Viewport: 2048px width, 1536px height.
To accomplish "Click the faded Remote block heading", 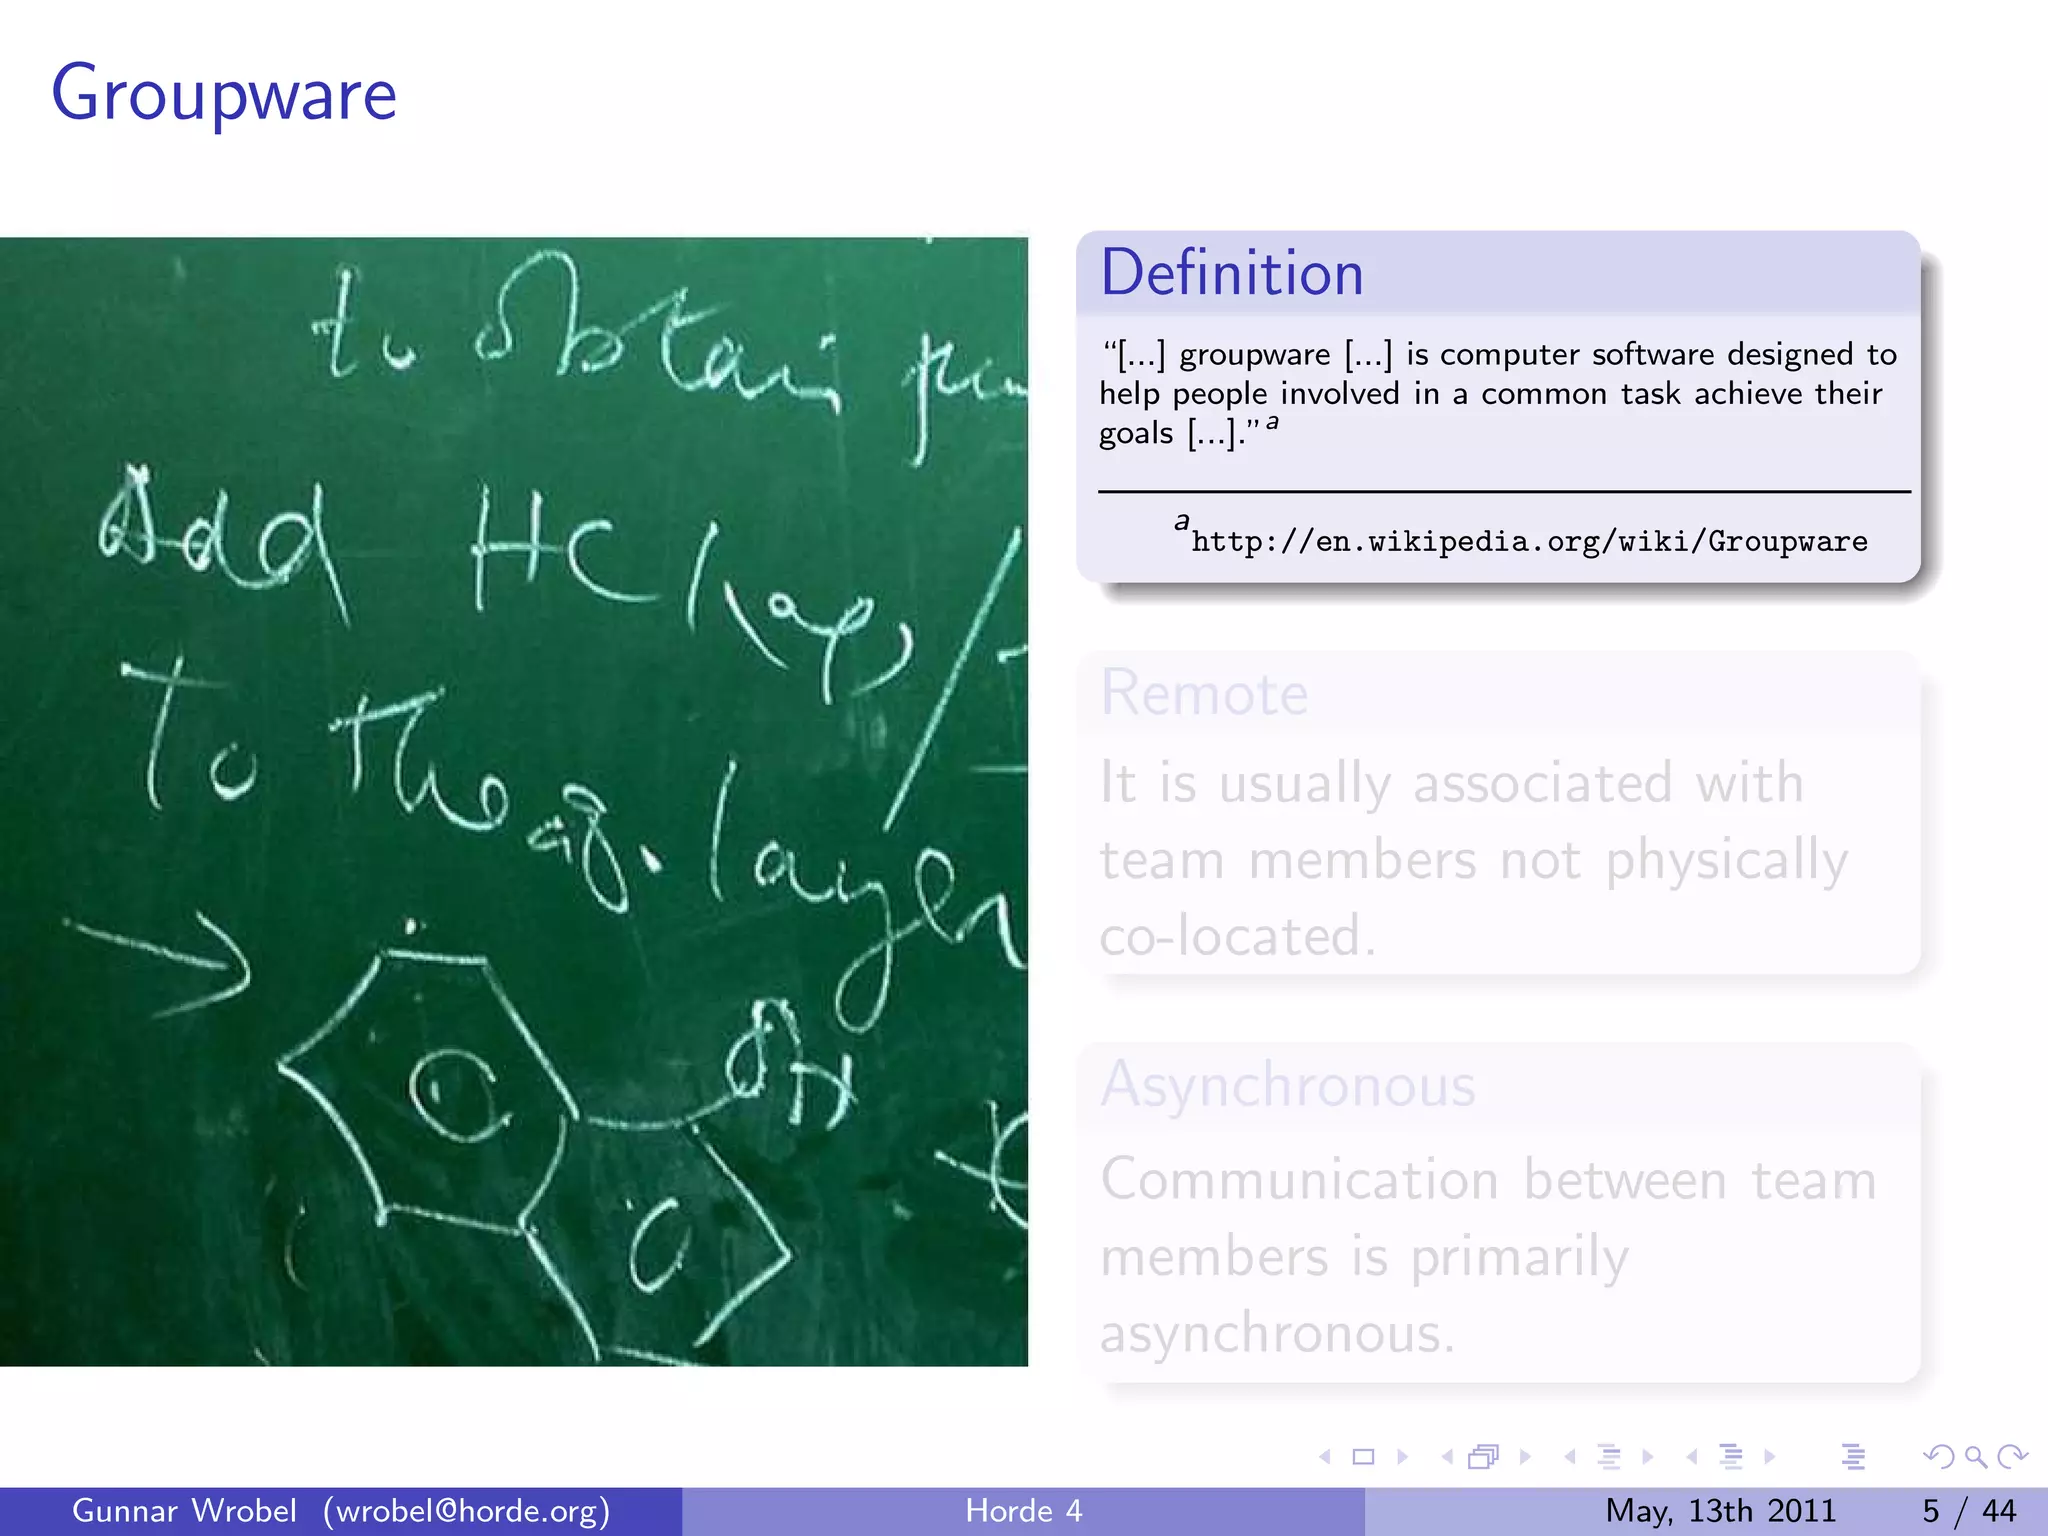I will click(1204, 693).
